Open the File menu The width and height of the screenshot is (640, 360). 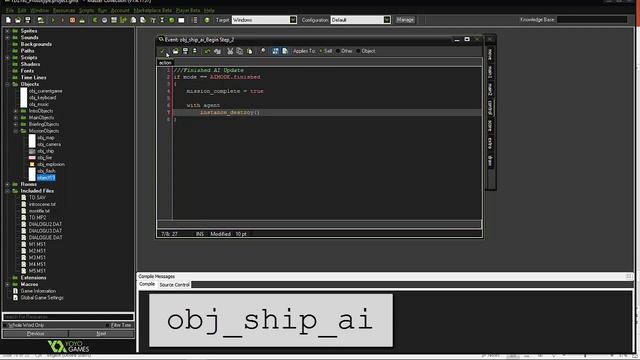coord(9,10)
